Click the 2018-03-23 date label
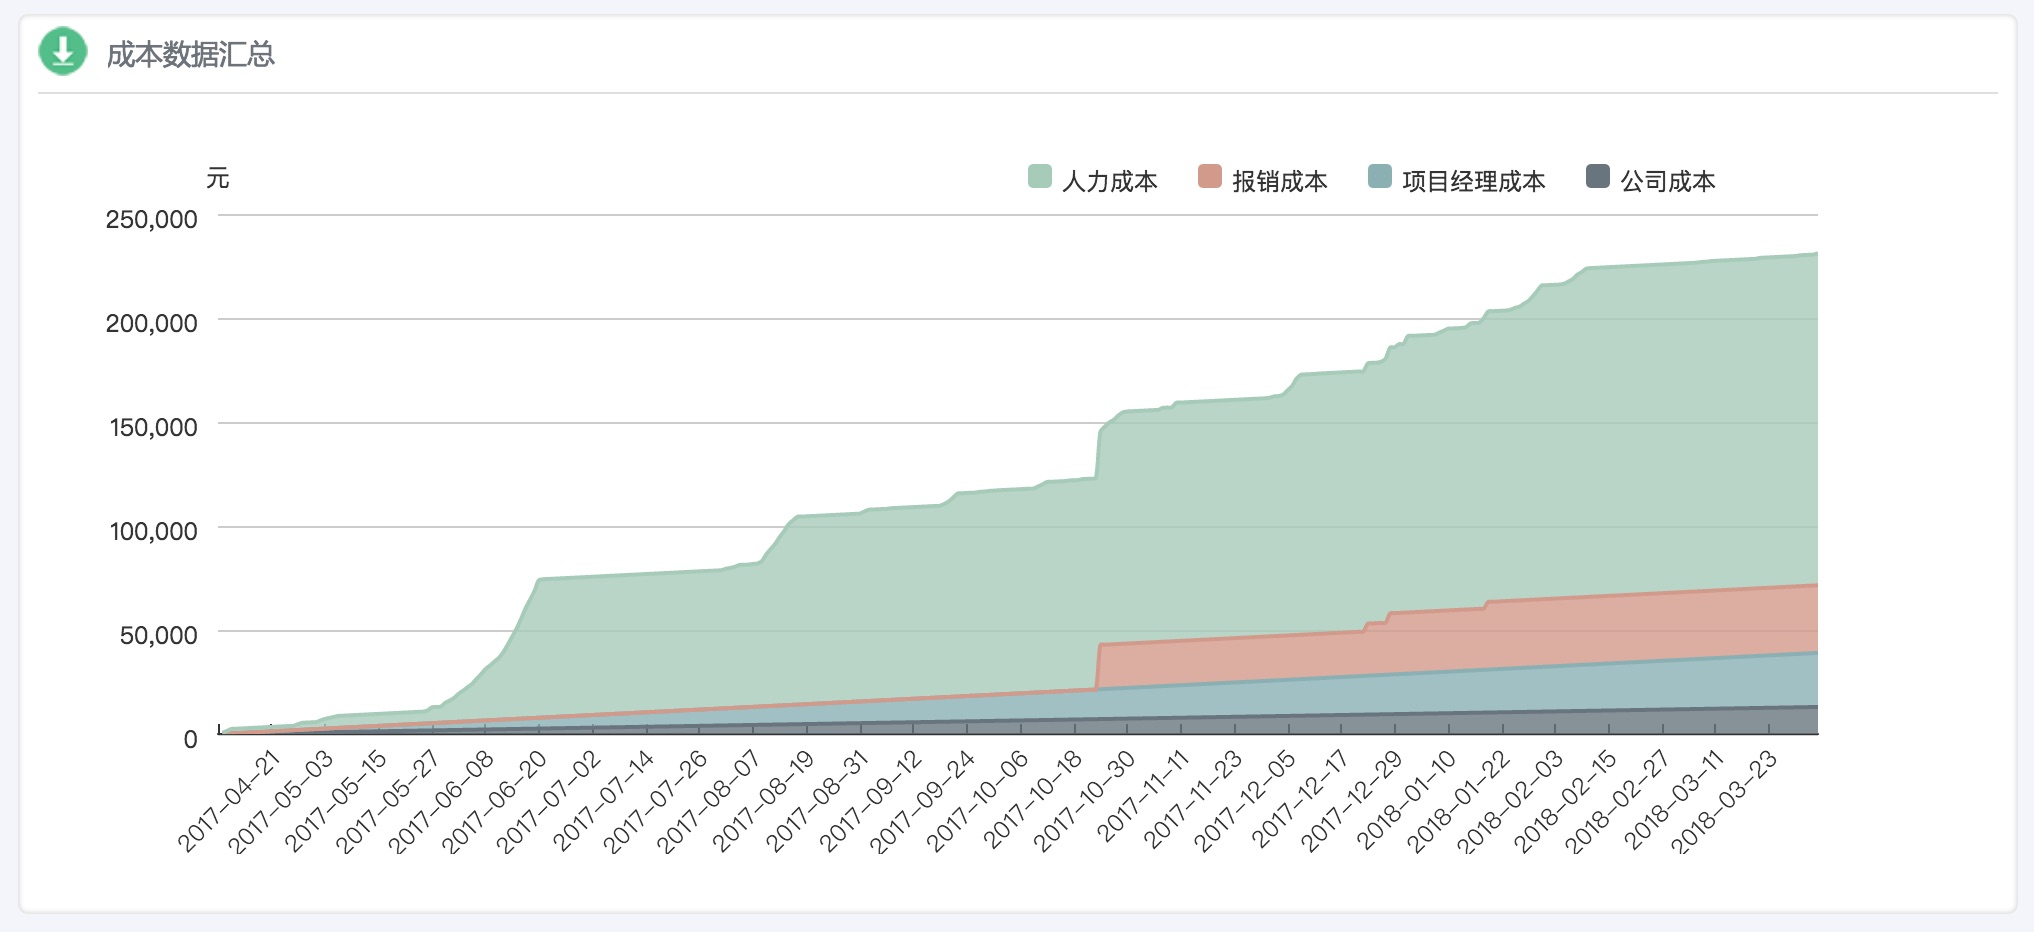The width and height of the screenshot is (2034, 932). click(x=1726, y=801)
